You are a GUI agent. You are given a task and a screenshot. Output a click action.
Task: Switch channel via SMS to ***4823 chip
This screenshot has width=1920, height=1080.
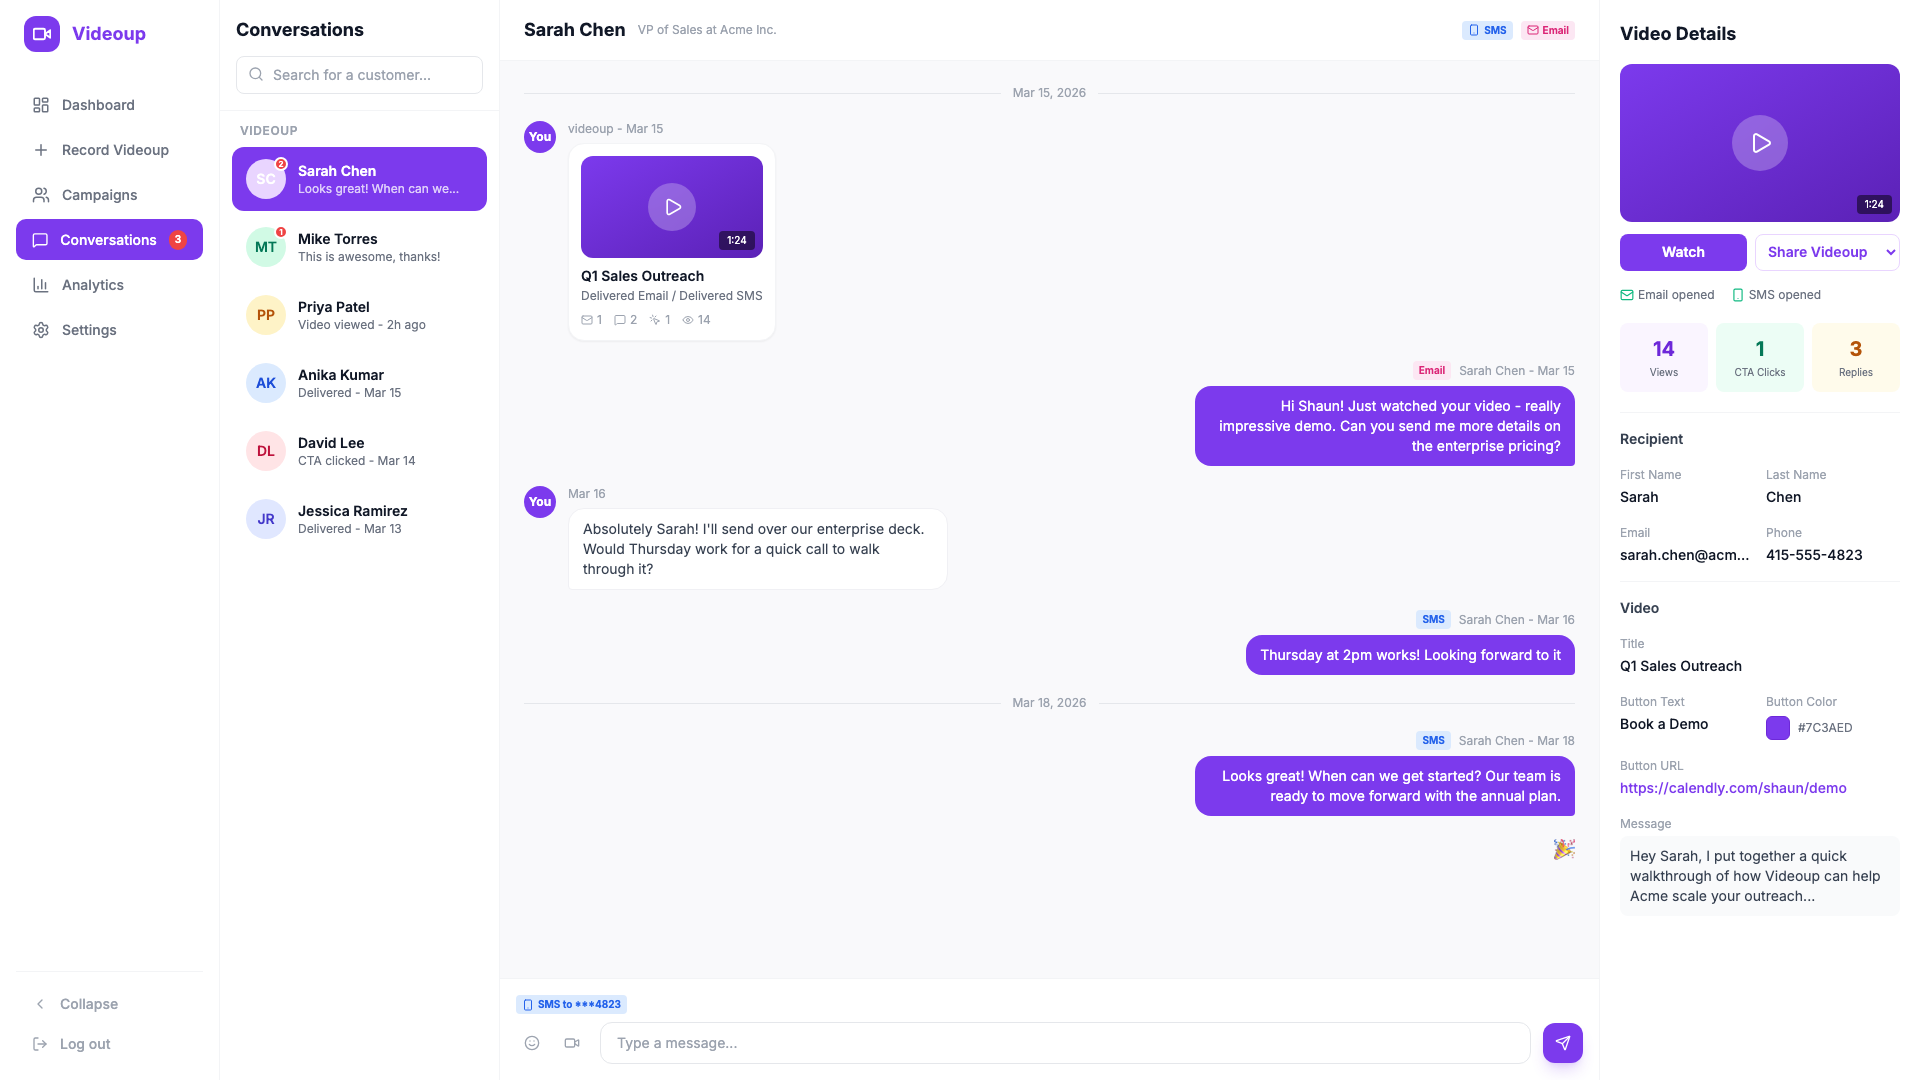click(572, 1004)
